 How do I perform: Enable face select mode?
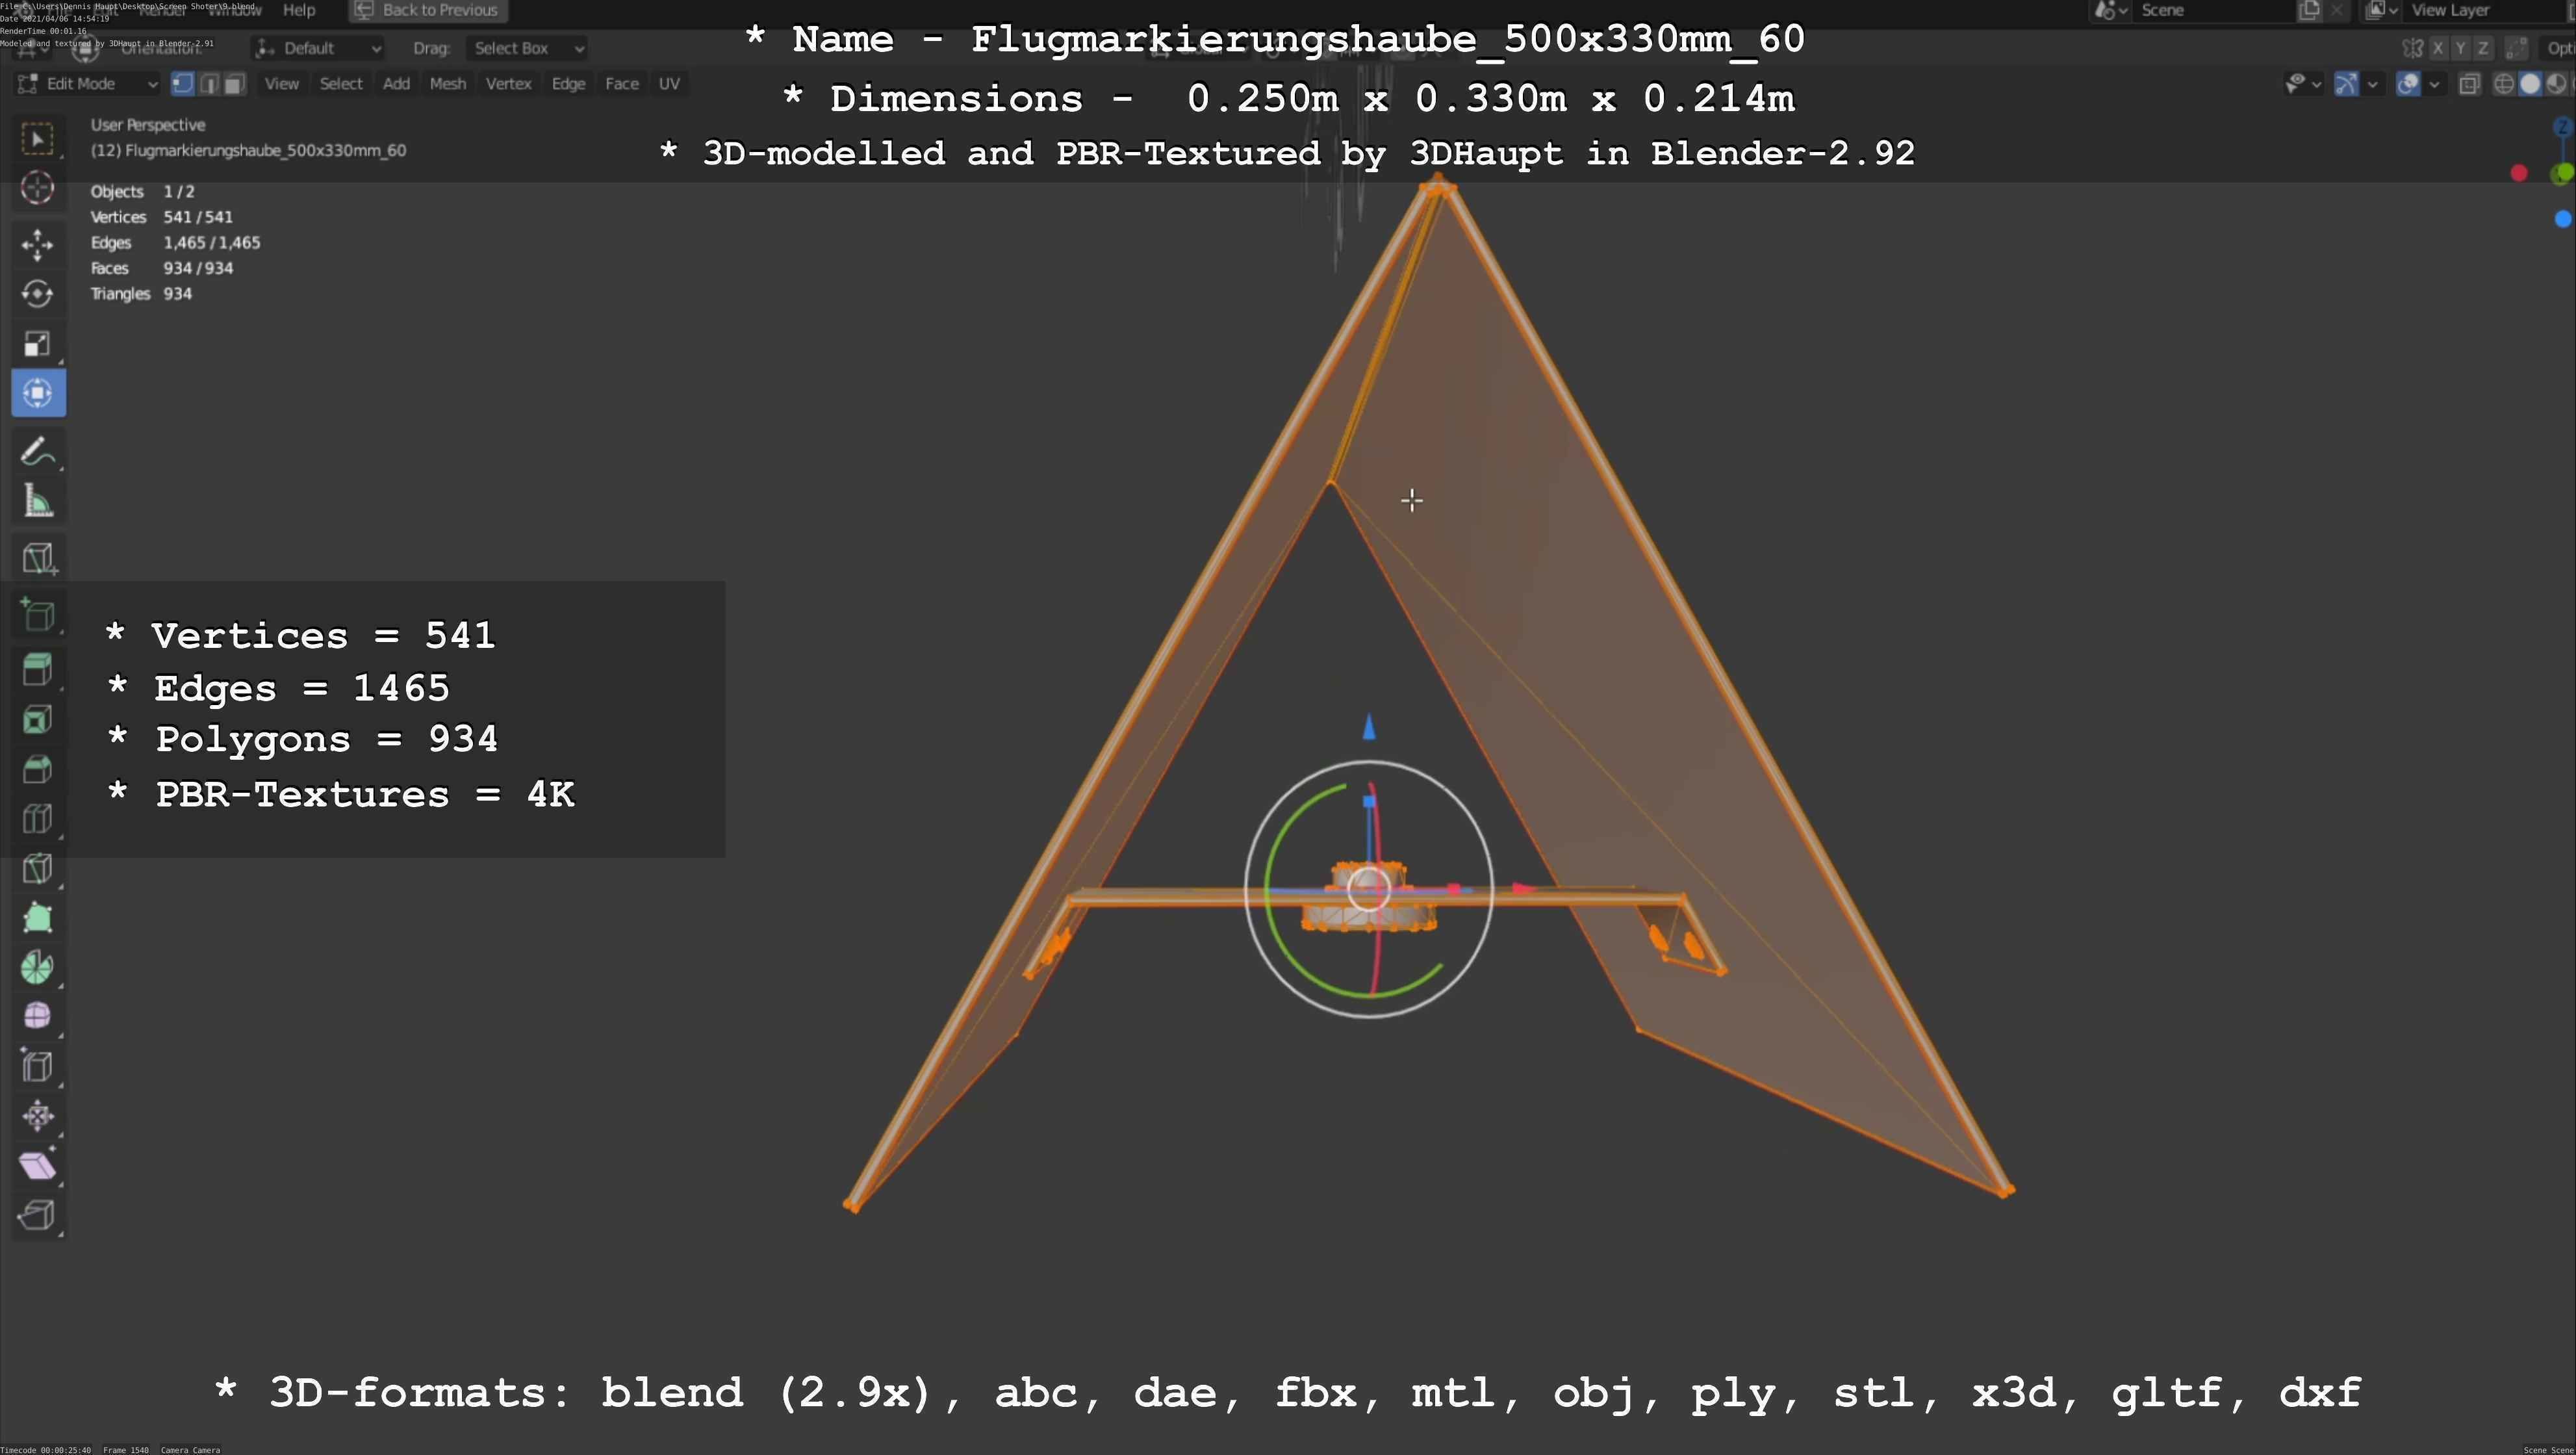(x=234, y=84)
